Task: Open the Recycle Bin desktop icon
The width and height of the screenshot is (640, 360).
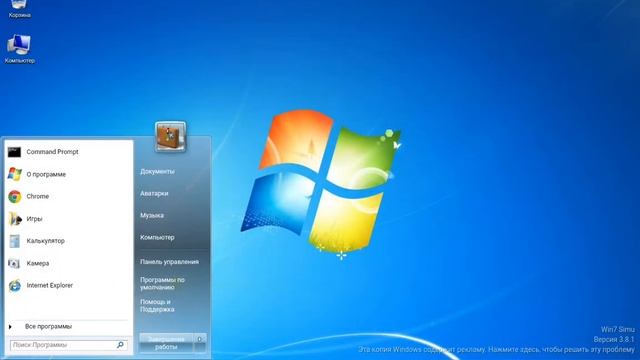Action: coord(19,8)
